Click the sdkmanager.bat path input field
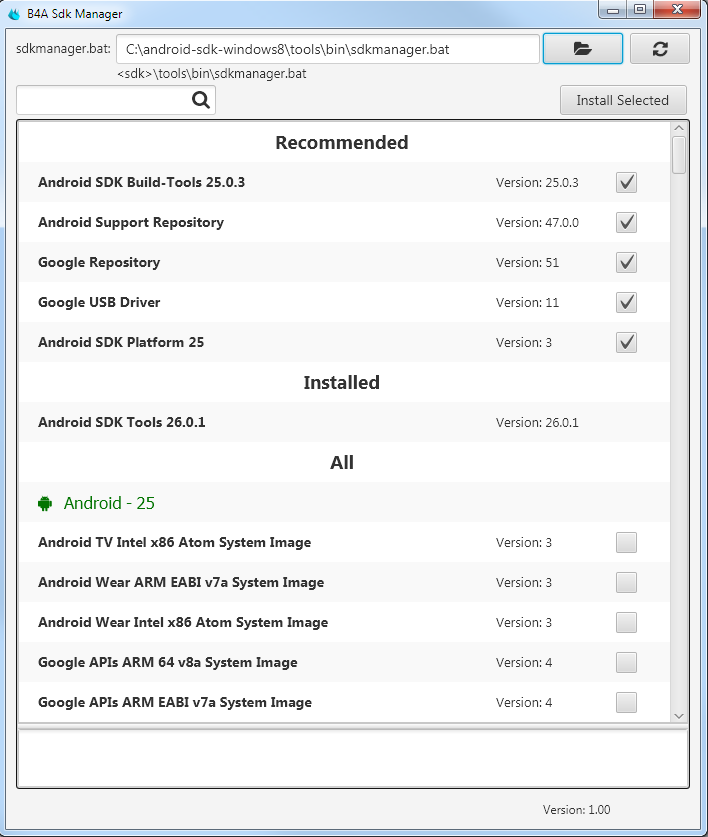 click(328, 49)
